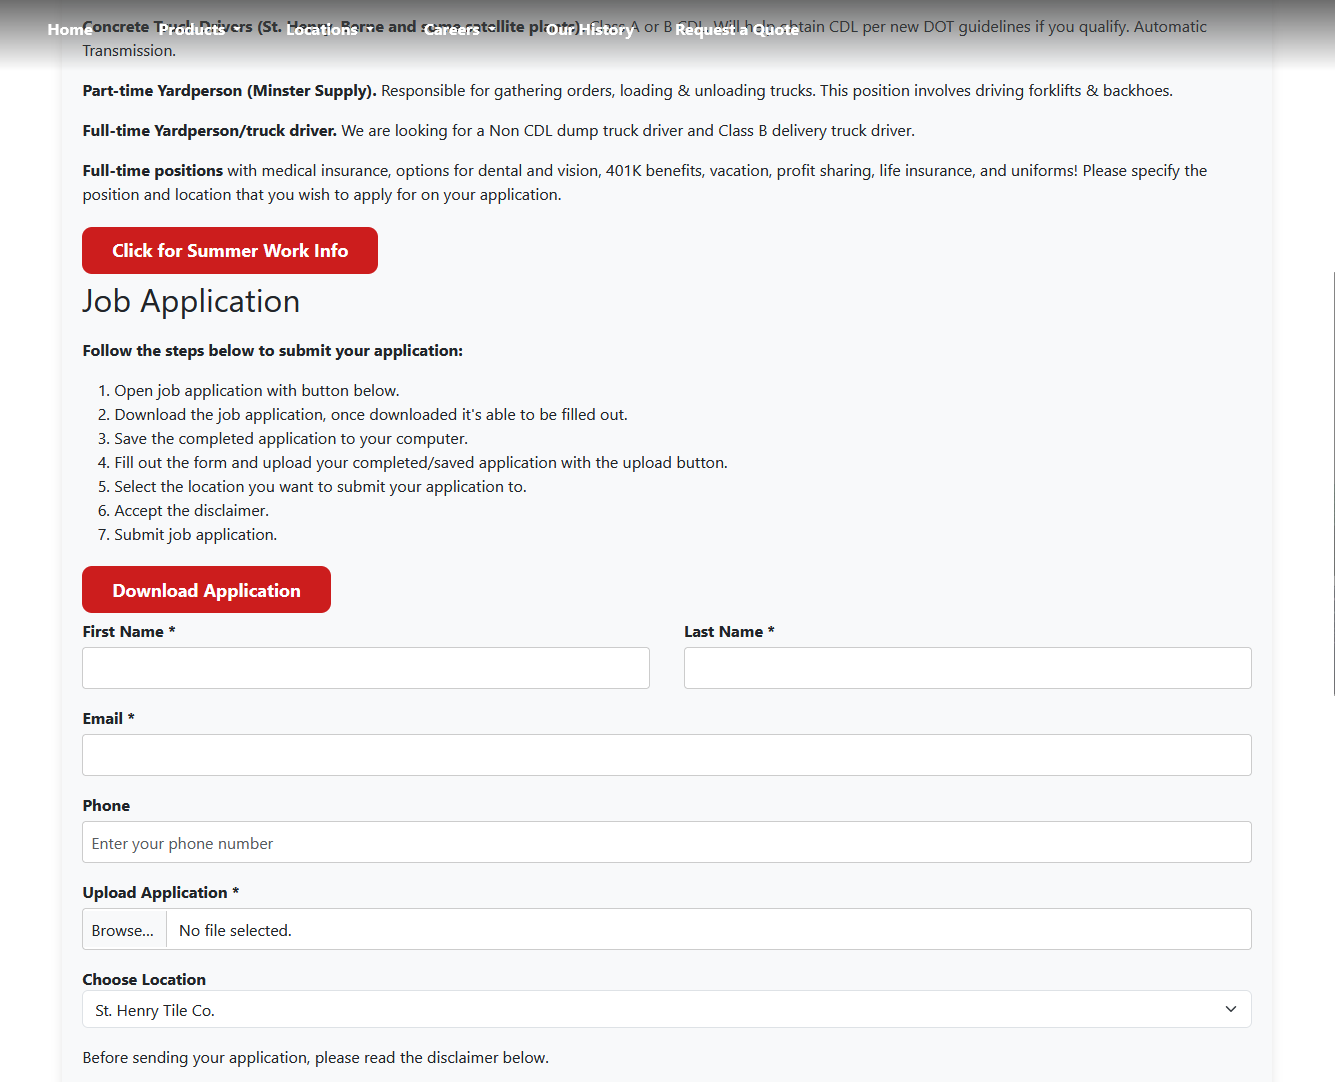Screen dimensions: 1335x1082
Task: Open the Careers menu item
Action: (x=451, y=30)
